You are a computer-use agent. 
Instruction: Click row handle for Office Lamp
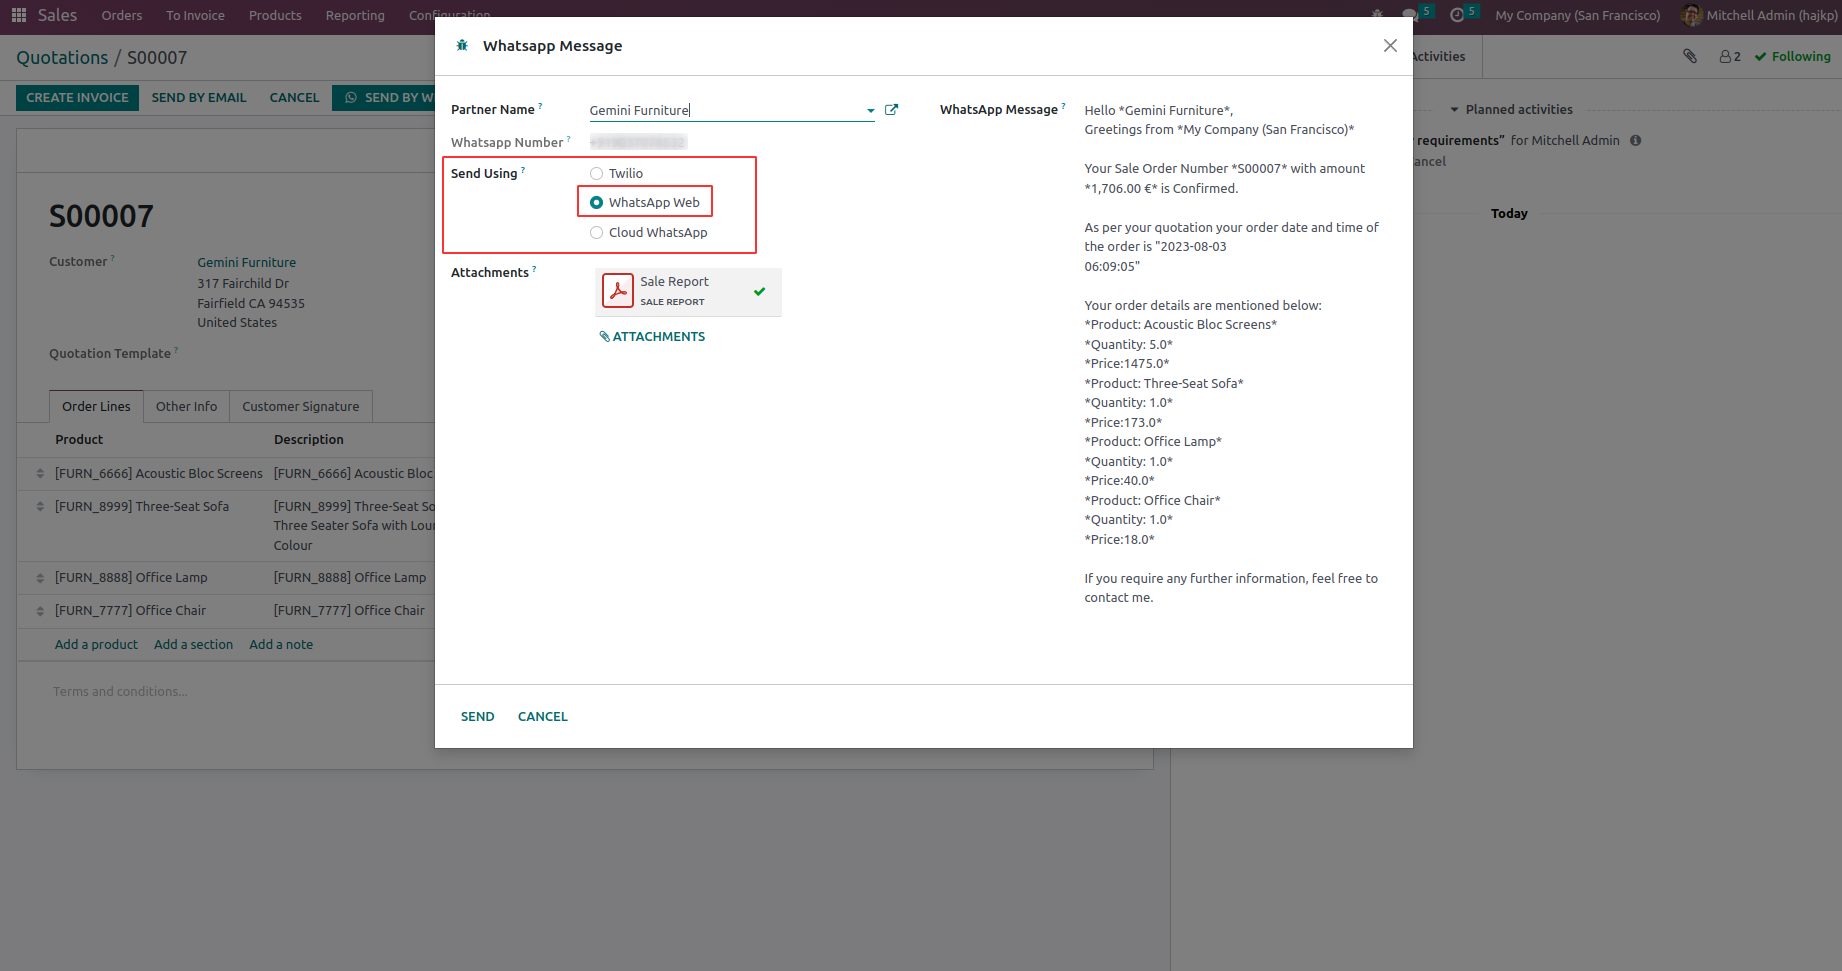40,578
